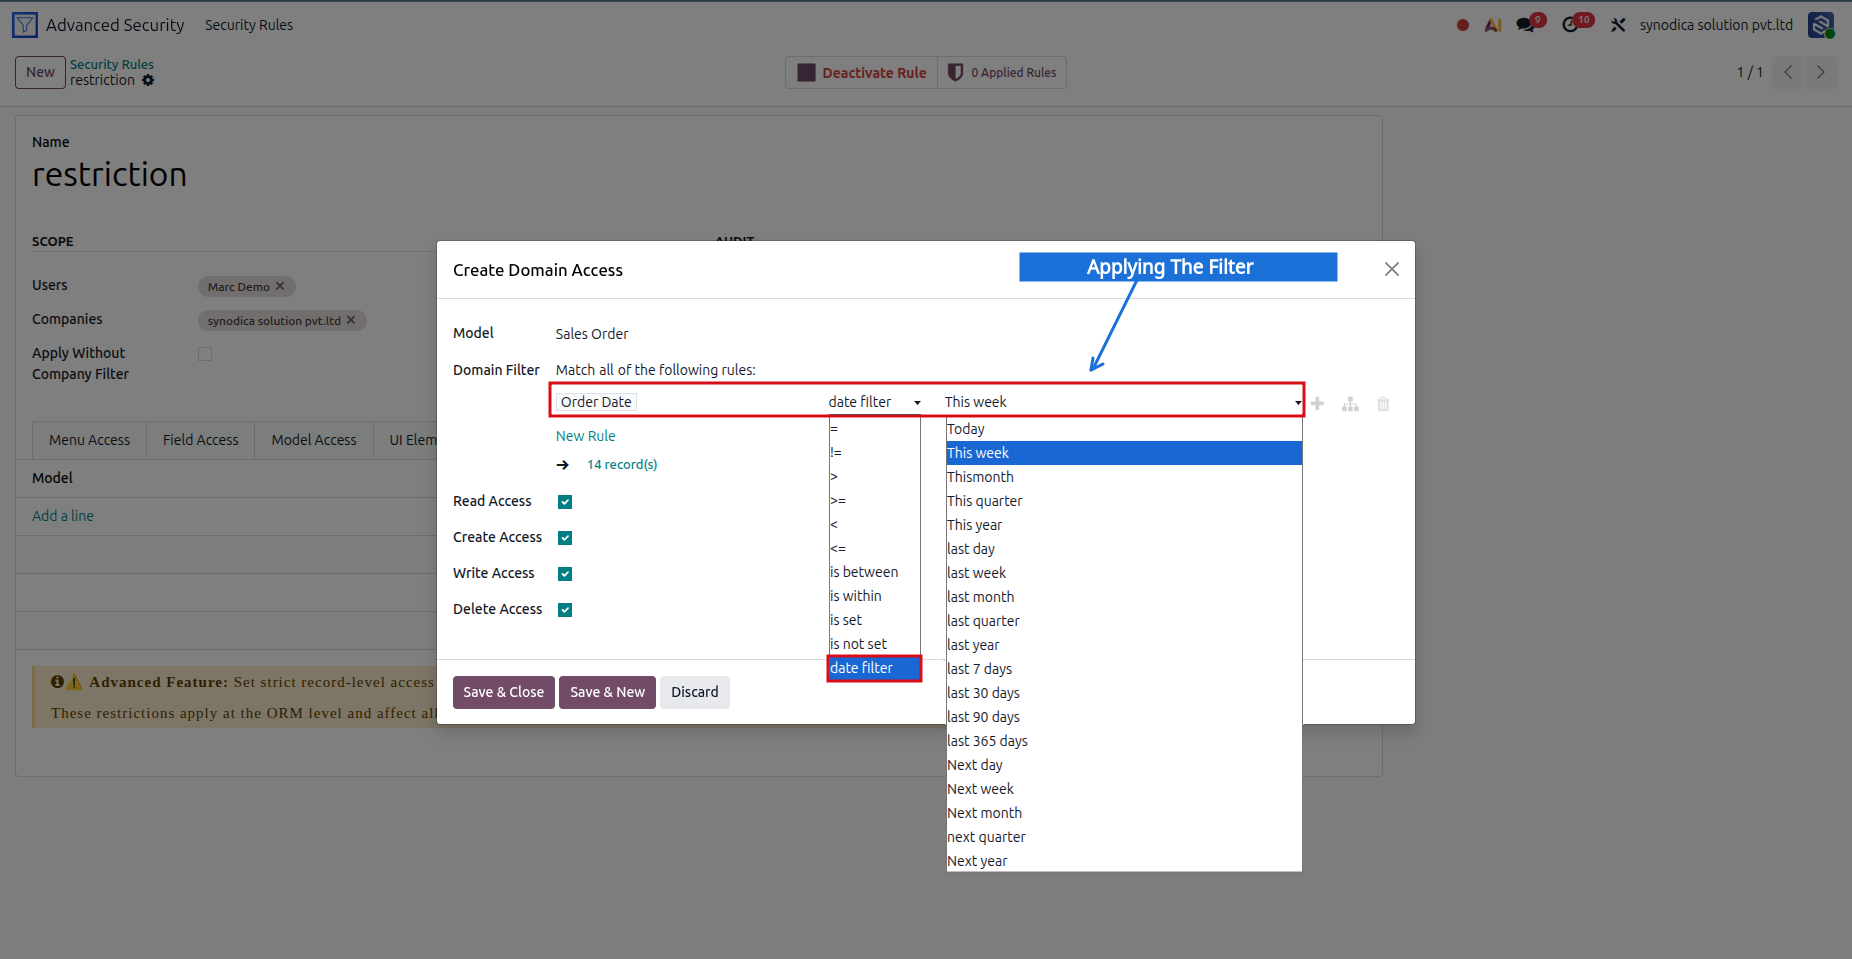Select the '!=' operator option
Image resolution: width=1852 pixels, height=959 pixels.
coord(874,453)
